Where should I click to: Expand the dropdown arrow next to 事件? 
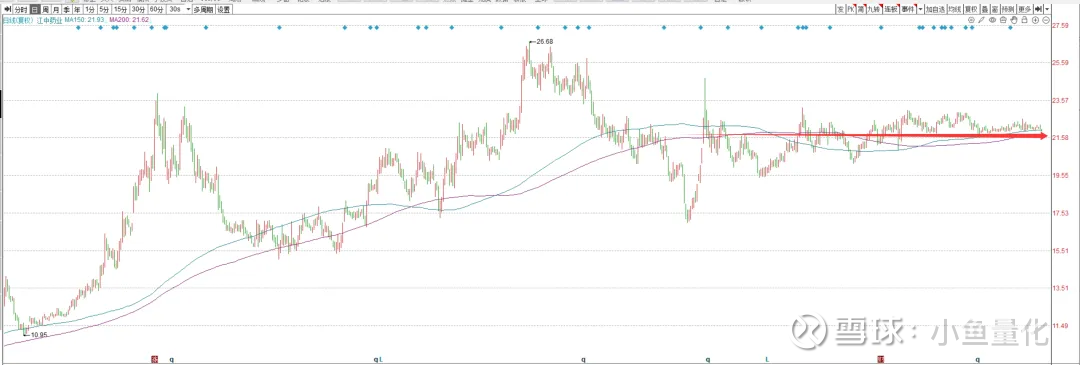(920, 10)
